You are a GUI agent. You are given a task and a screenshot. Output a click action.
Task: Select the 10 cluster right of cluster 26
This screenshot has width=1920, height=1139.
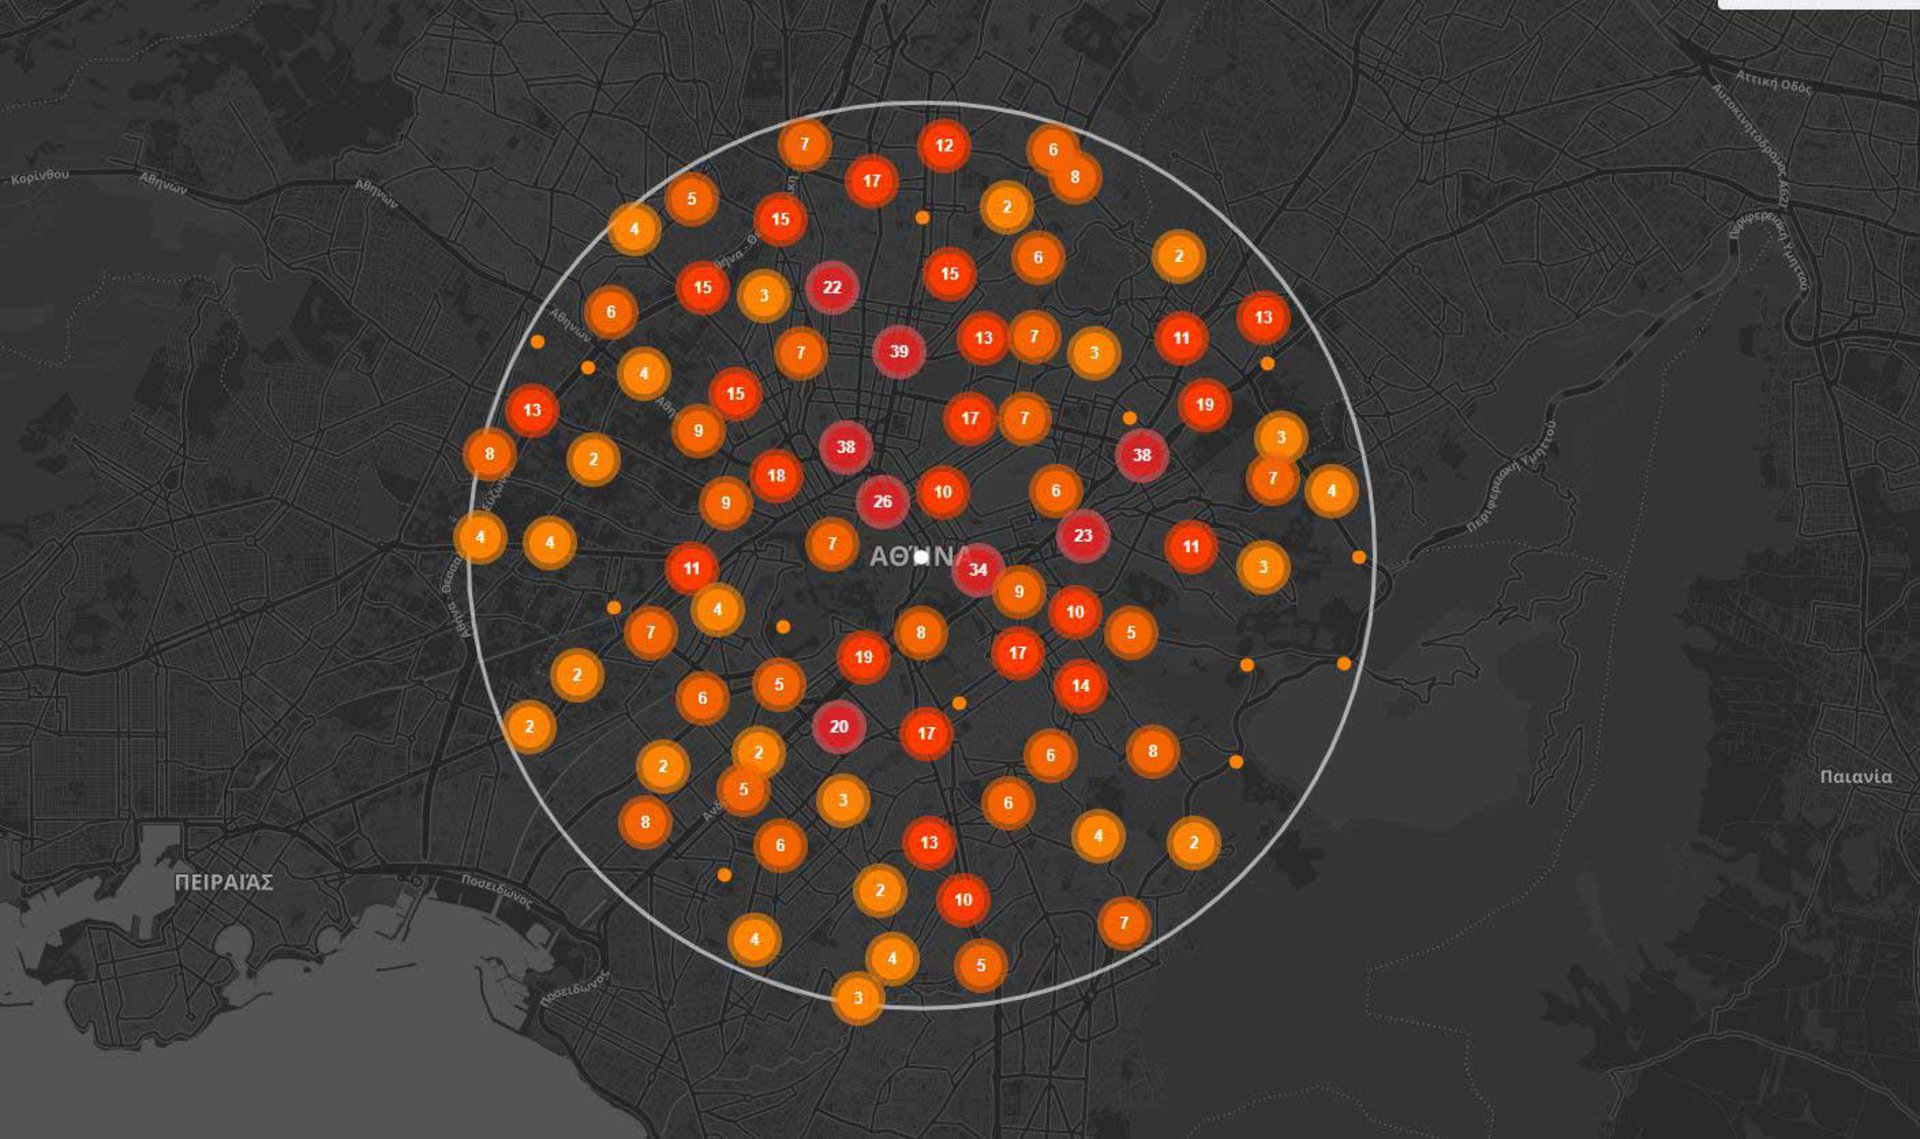coord(942,491)
